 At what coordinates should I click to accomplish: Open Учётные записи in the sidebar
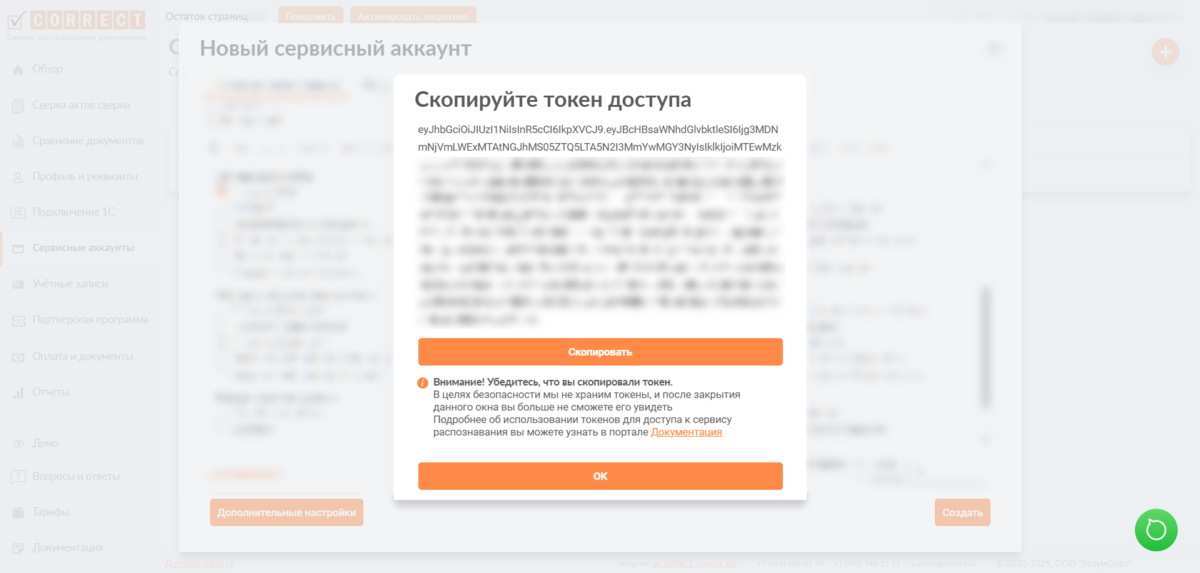pos(70,284)
